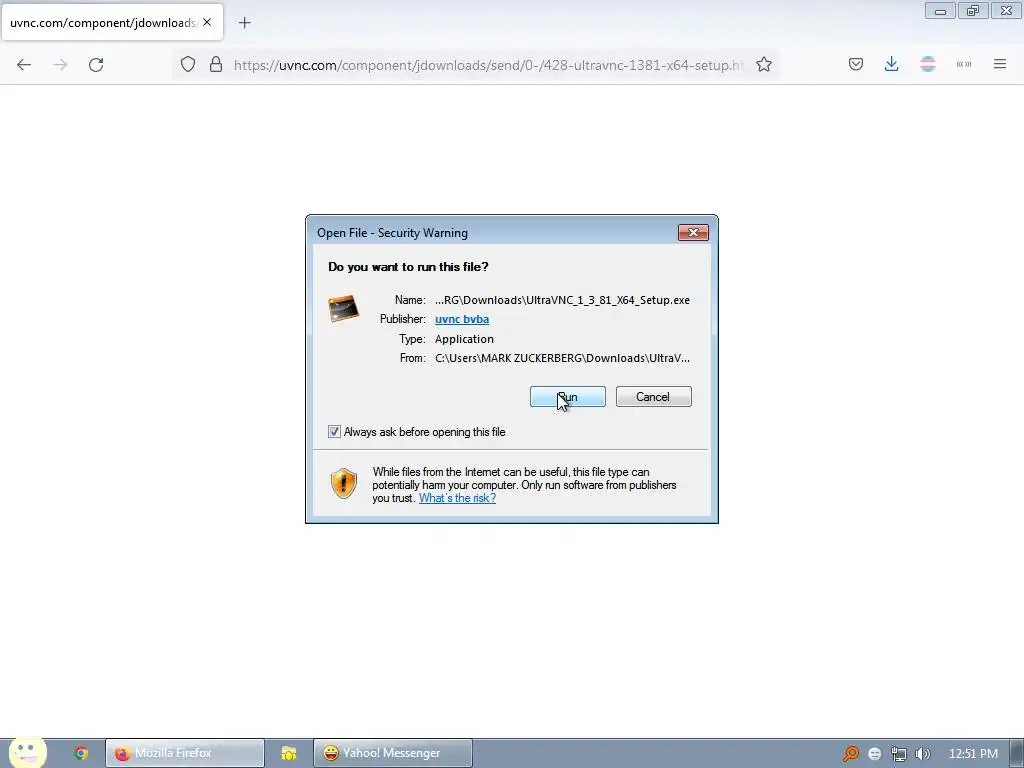1024x768 pixels.
Task: Launch Chrome from the taskbar
Action: 81,753
